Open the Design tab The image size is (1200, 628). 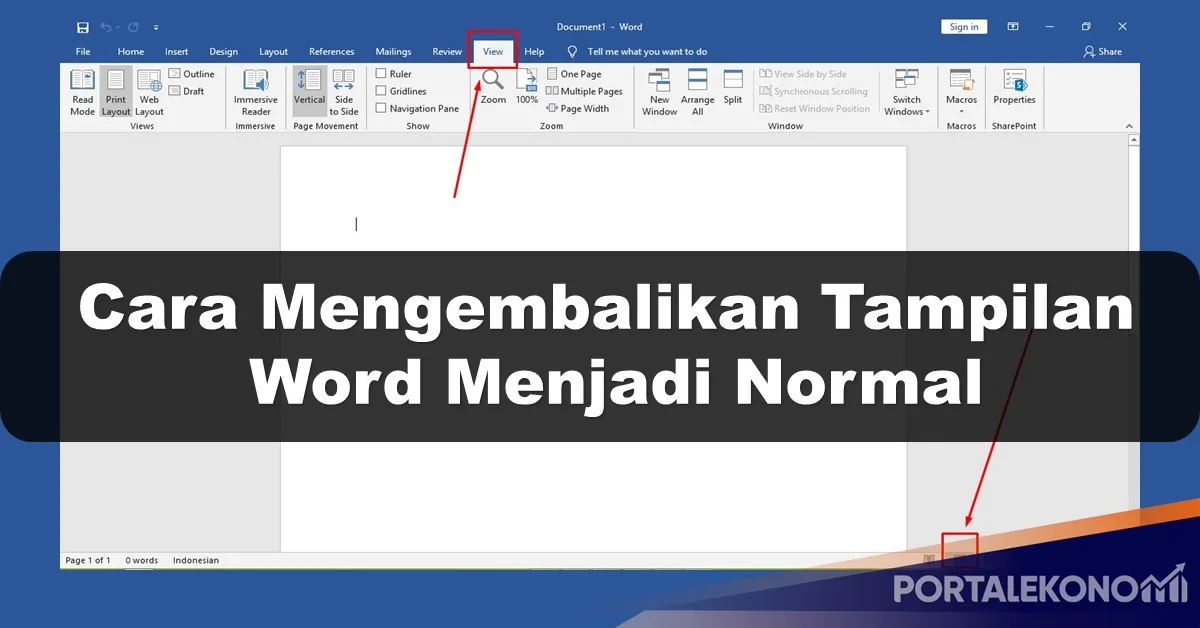224,52
